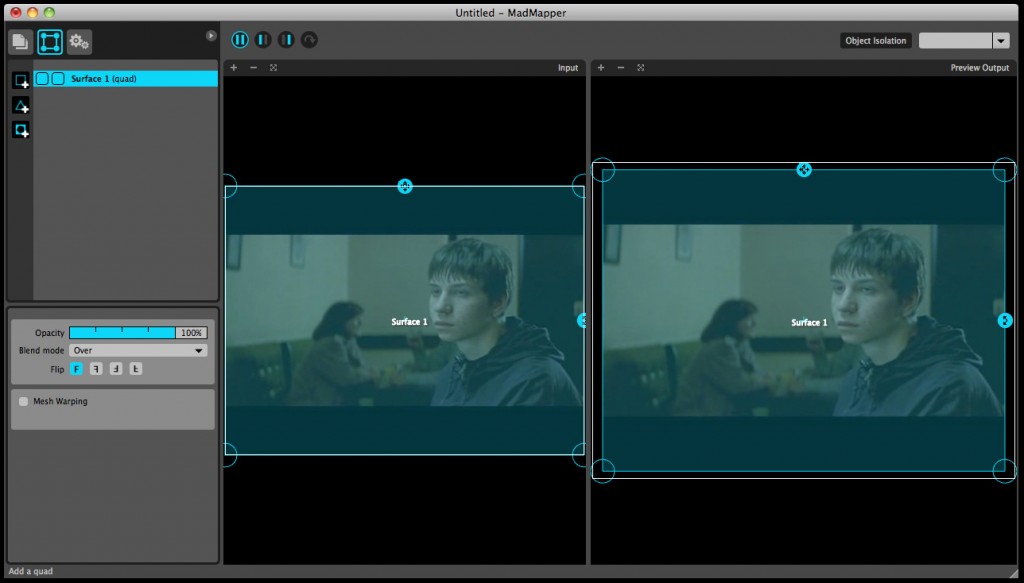
Task: Fit the Preview Output view to panel
Action: point(641,67)
